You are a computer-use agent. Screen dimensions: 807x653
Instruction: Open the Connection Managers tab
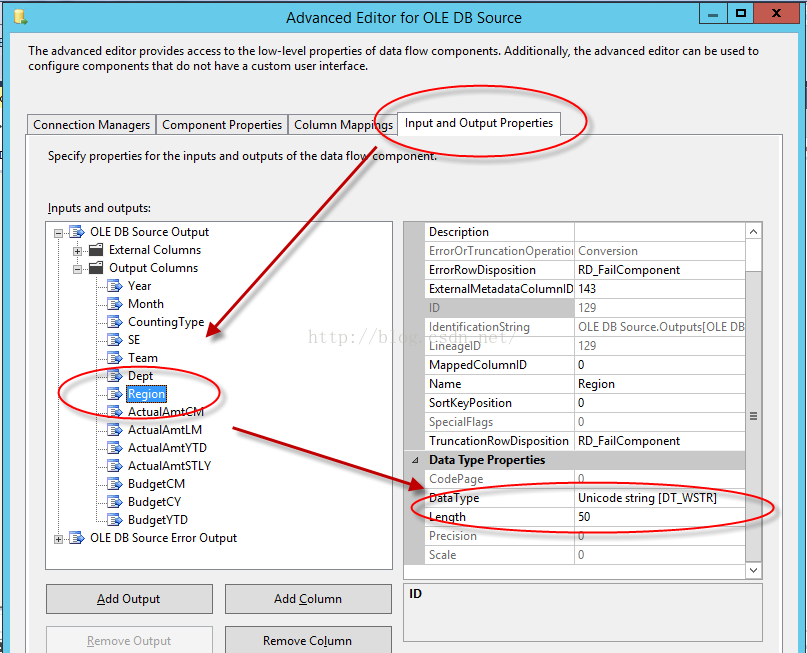coord(91,125)
